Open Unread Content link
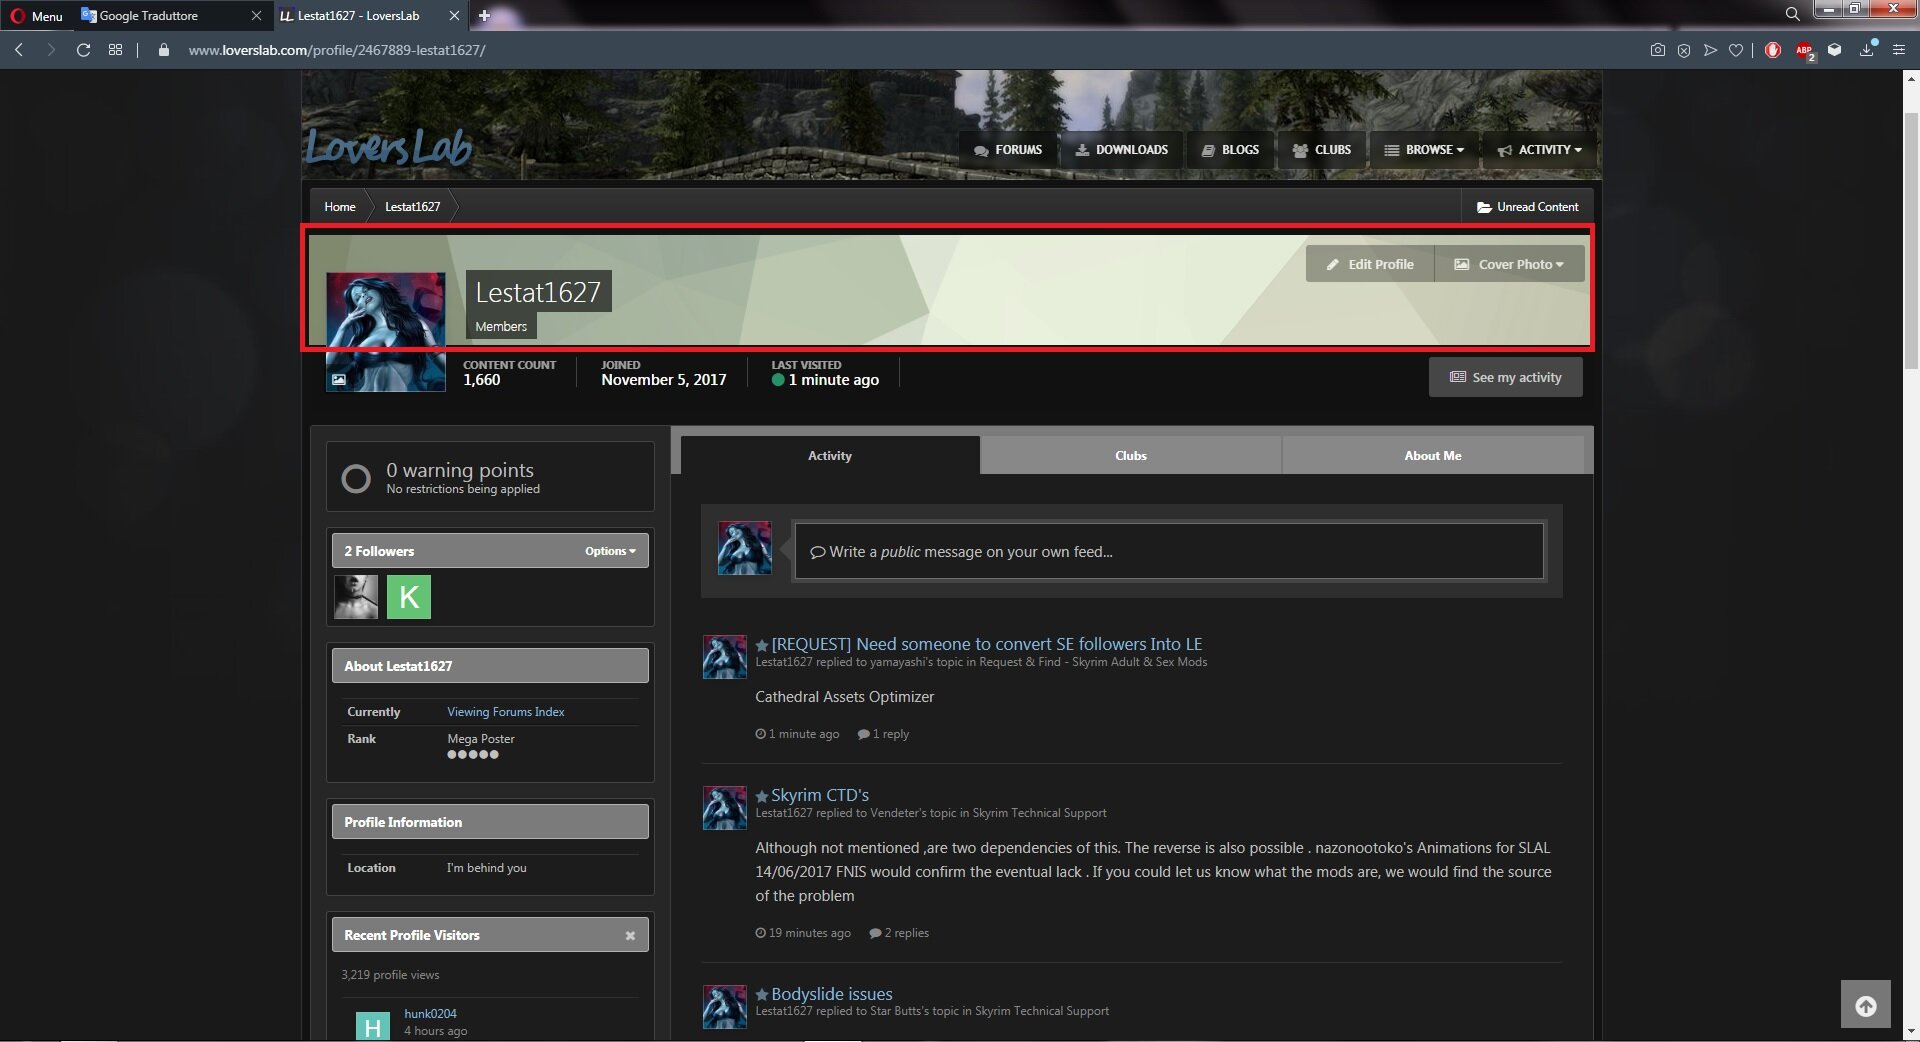The image size is (1920, 1042). coord(1528,207)
